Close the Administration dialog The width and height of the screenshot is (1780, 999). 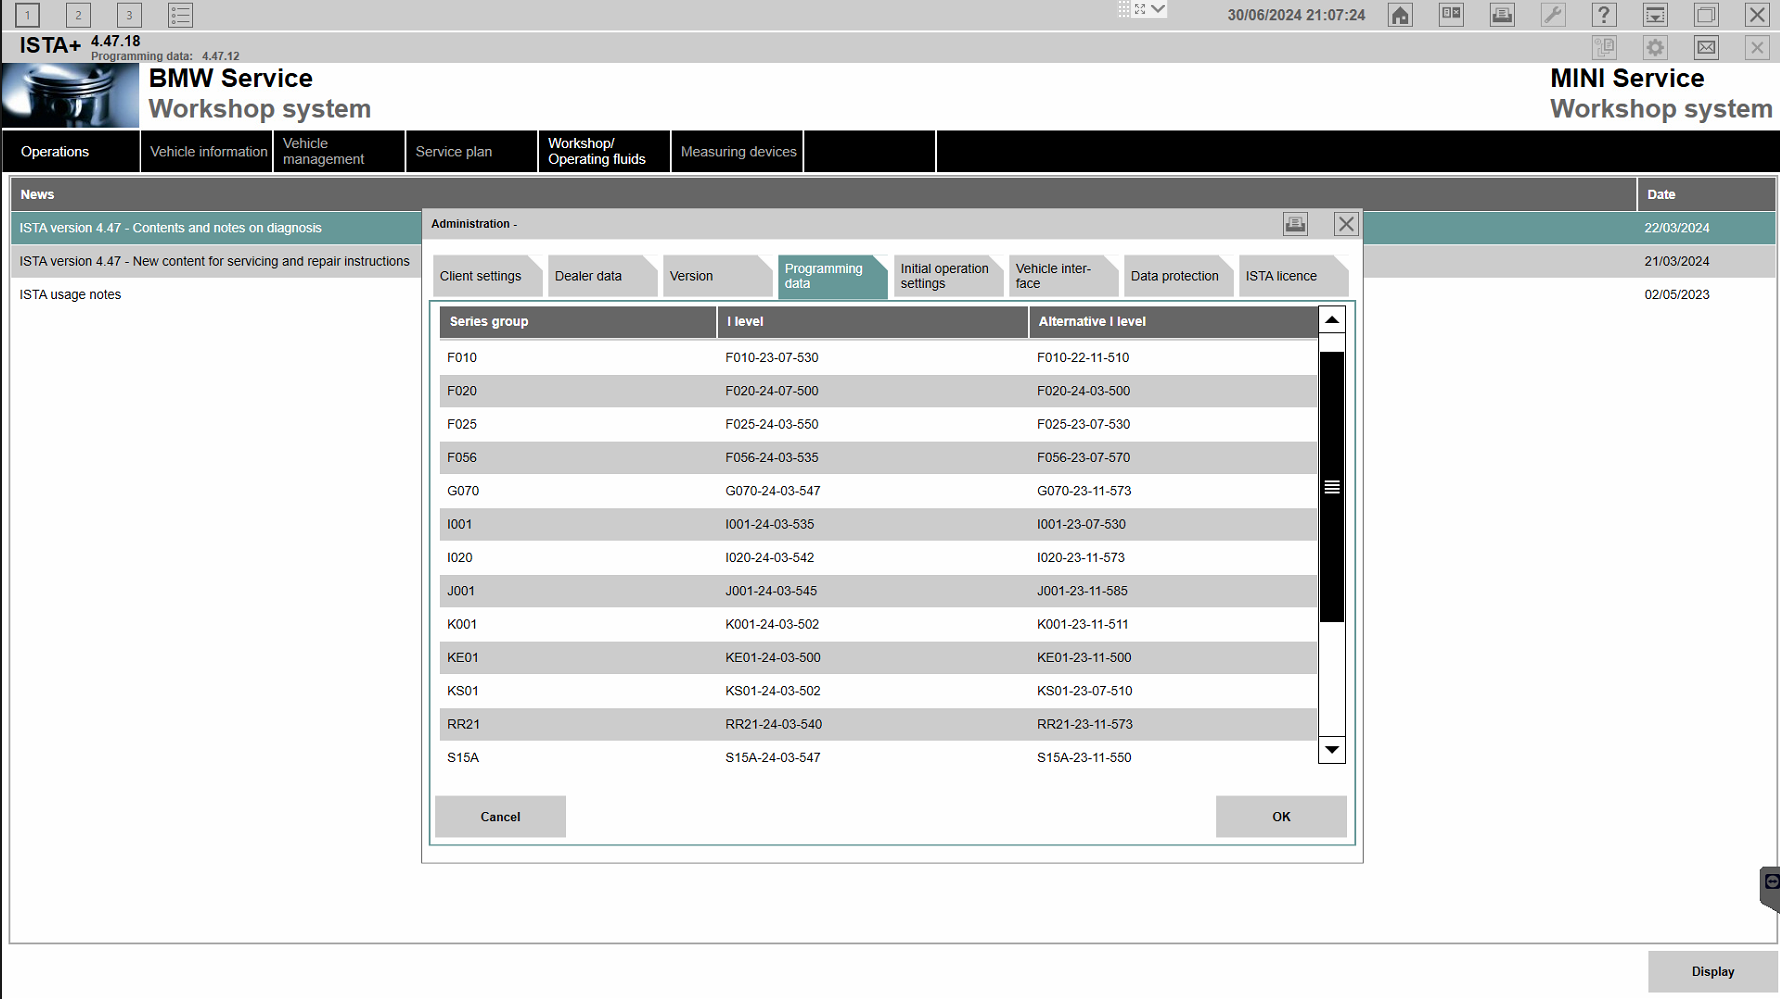click(1346, 224)
